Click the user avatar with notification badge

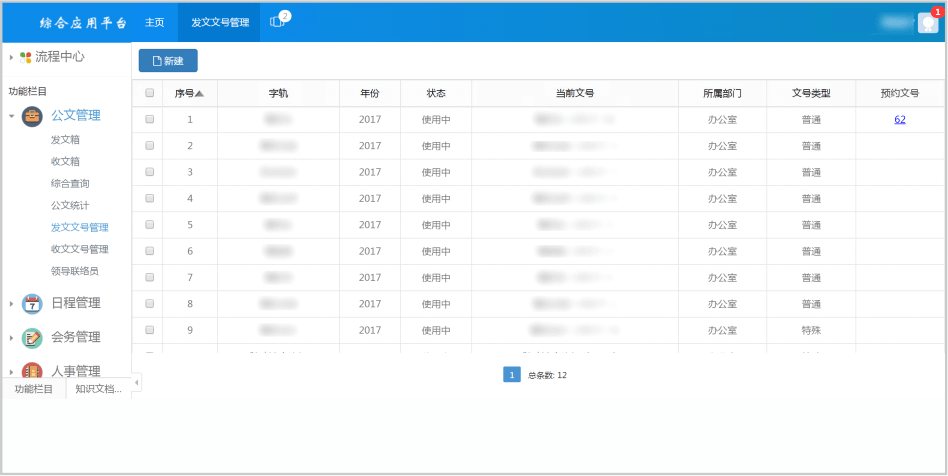pos(928,22)
